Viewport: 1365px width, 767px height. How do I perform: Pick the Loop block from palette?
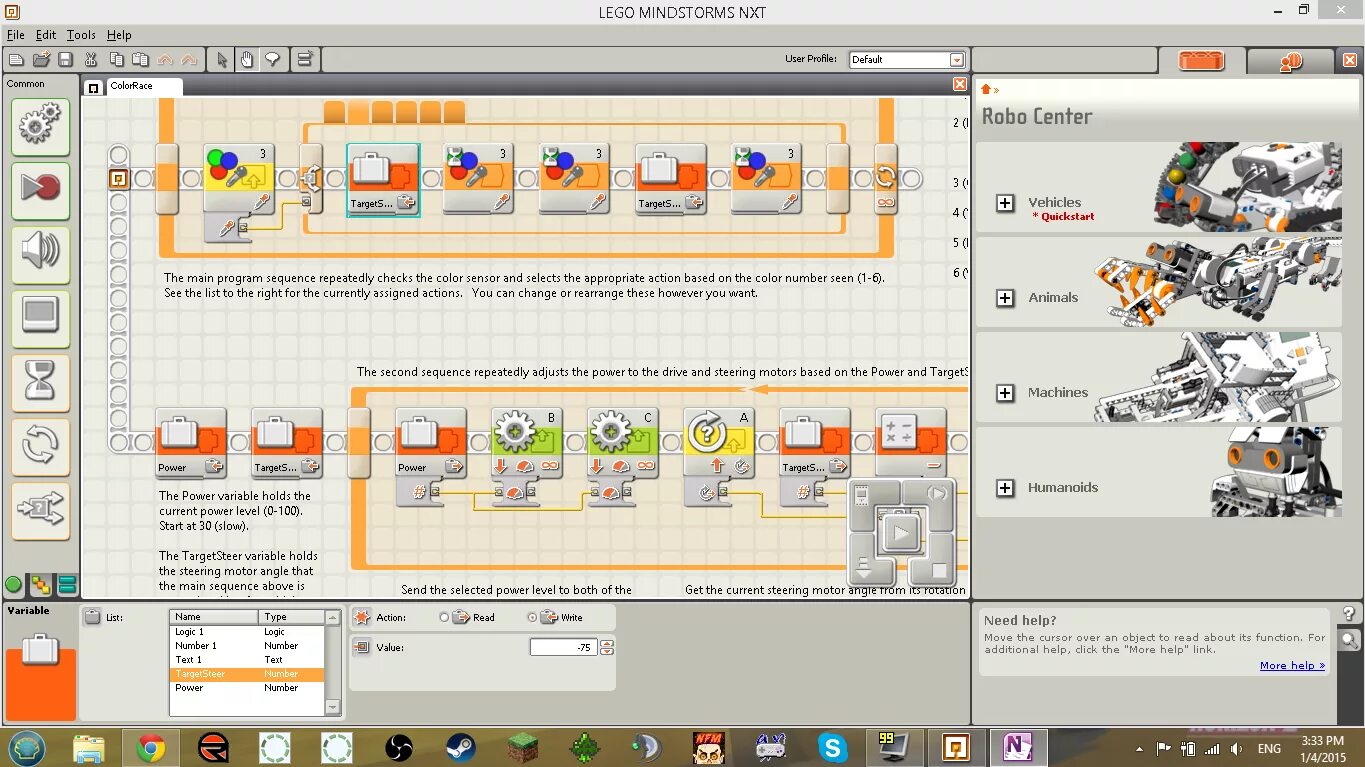point(40,446)
